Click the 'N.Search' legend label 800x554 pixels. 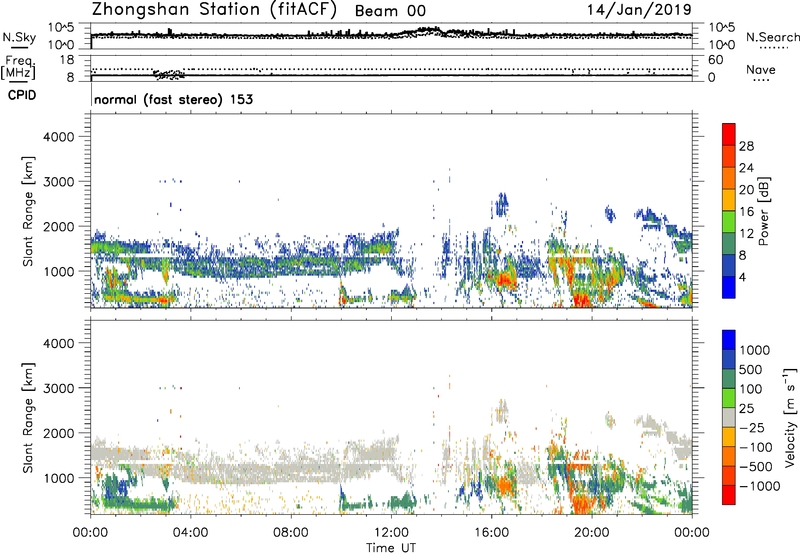[x=772, y=37]
